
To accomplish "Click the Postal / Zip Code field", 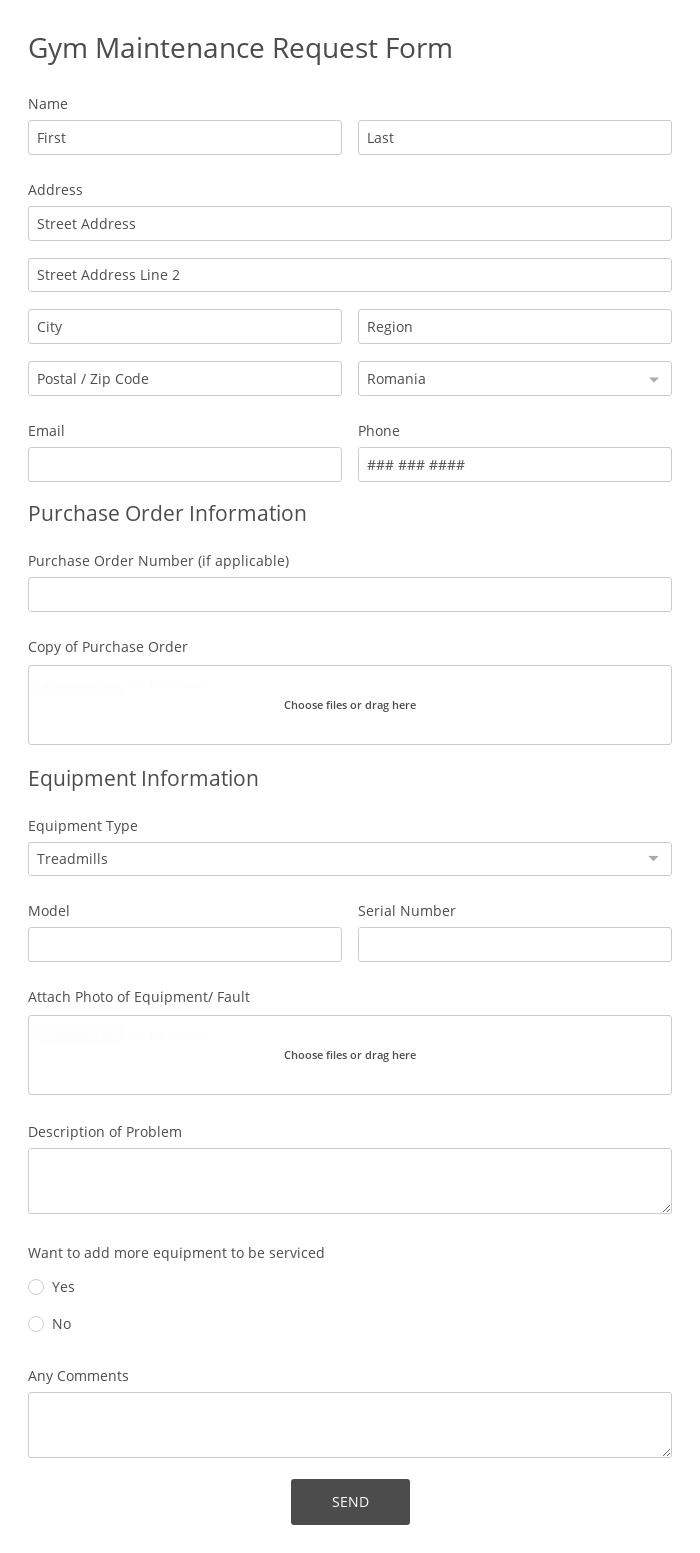I will click(x=185, y=378).
